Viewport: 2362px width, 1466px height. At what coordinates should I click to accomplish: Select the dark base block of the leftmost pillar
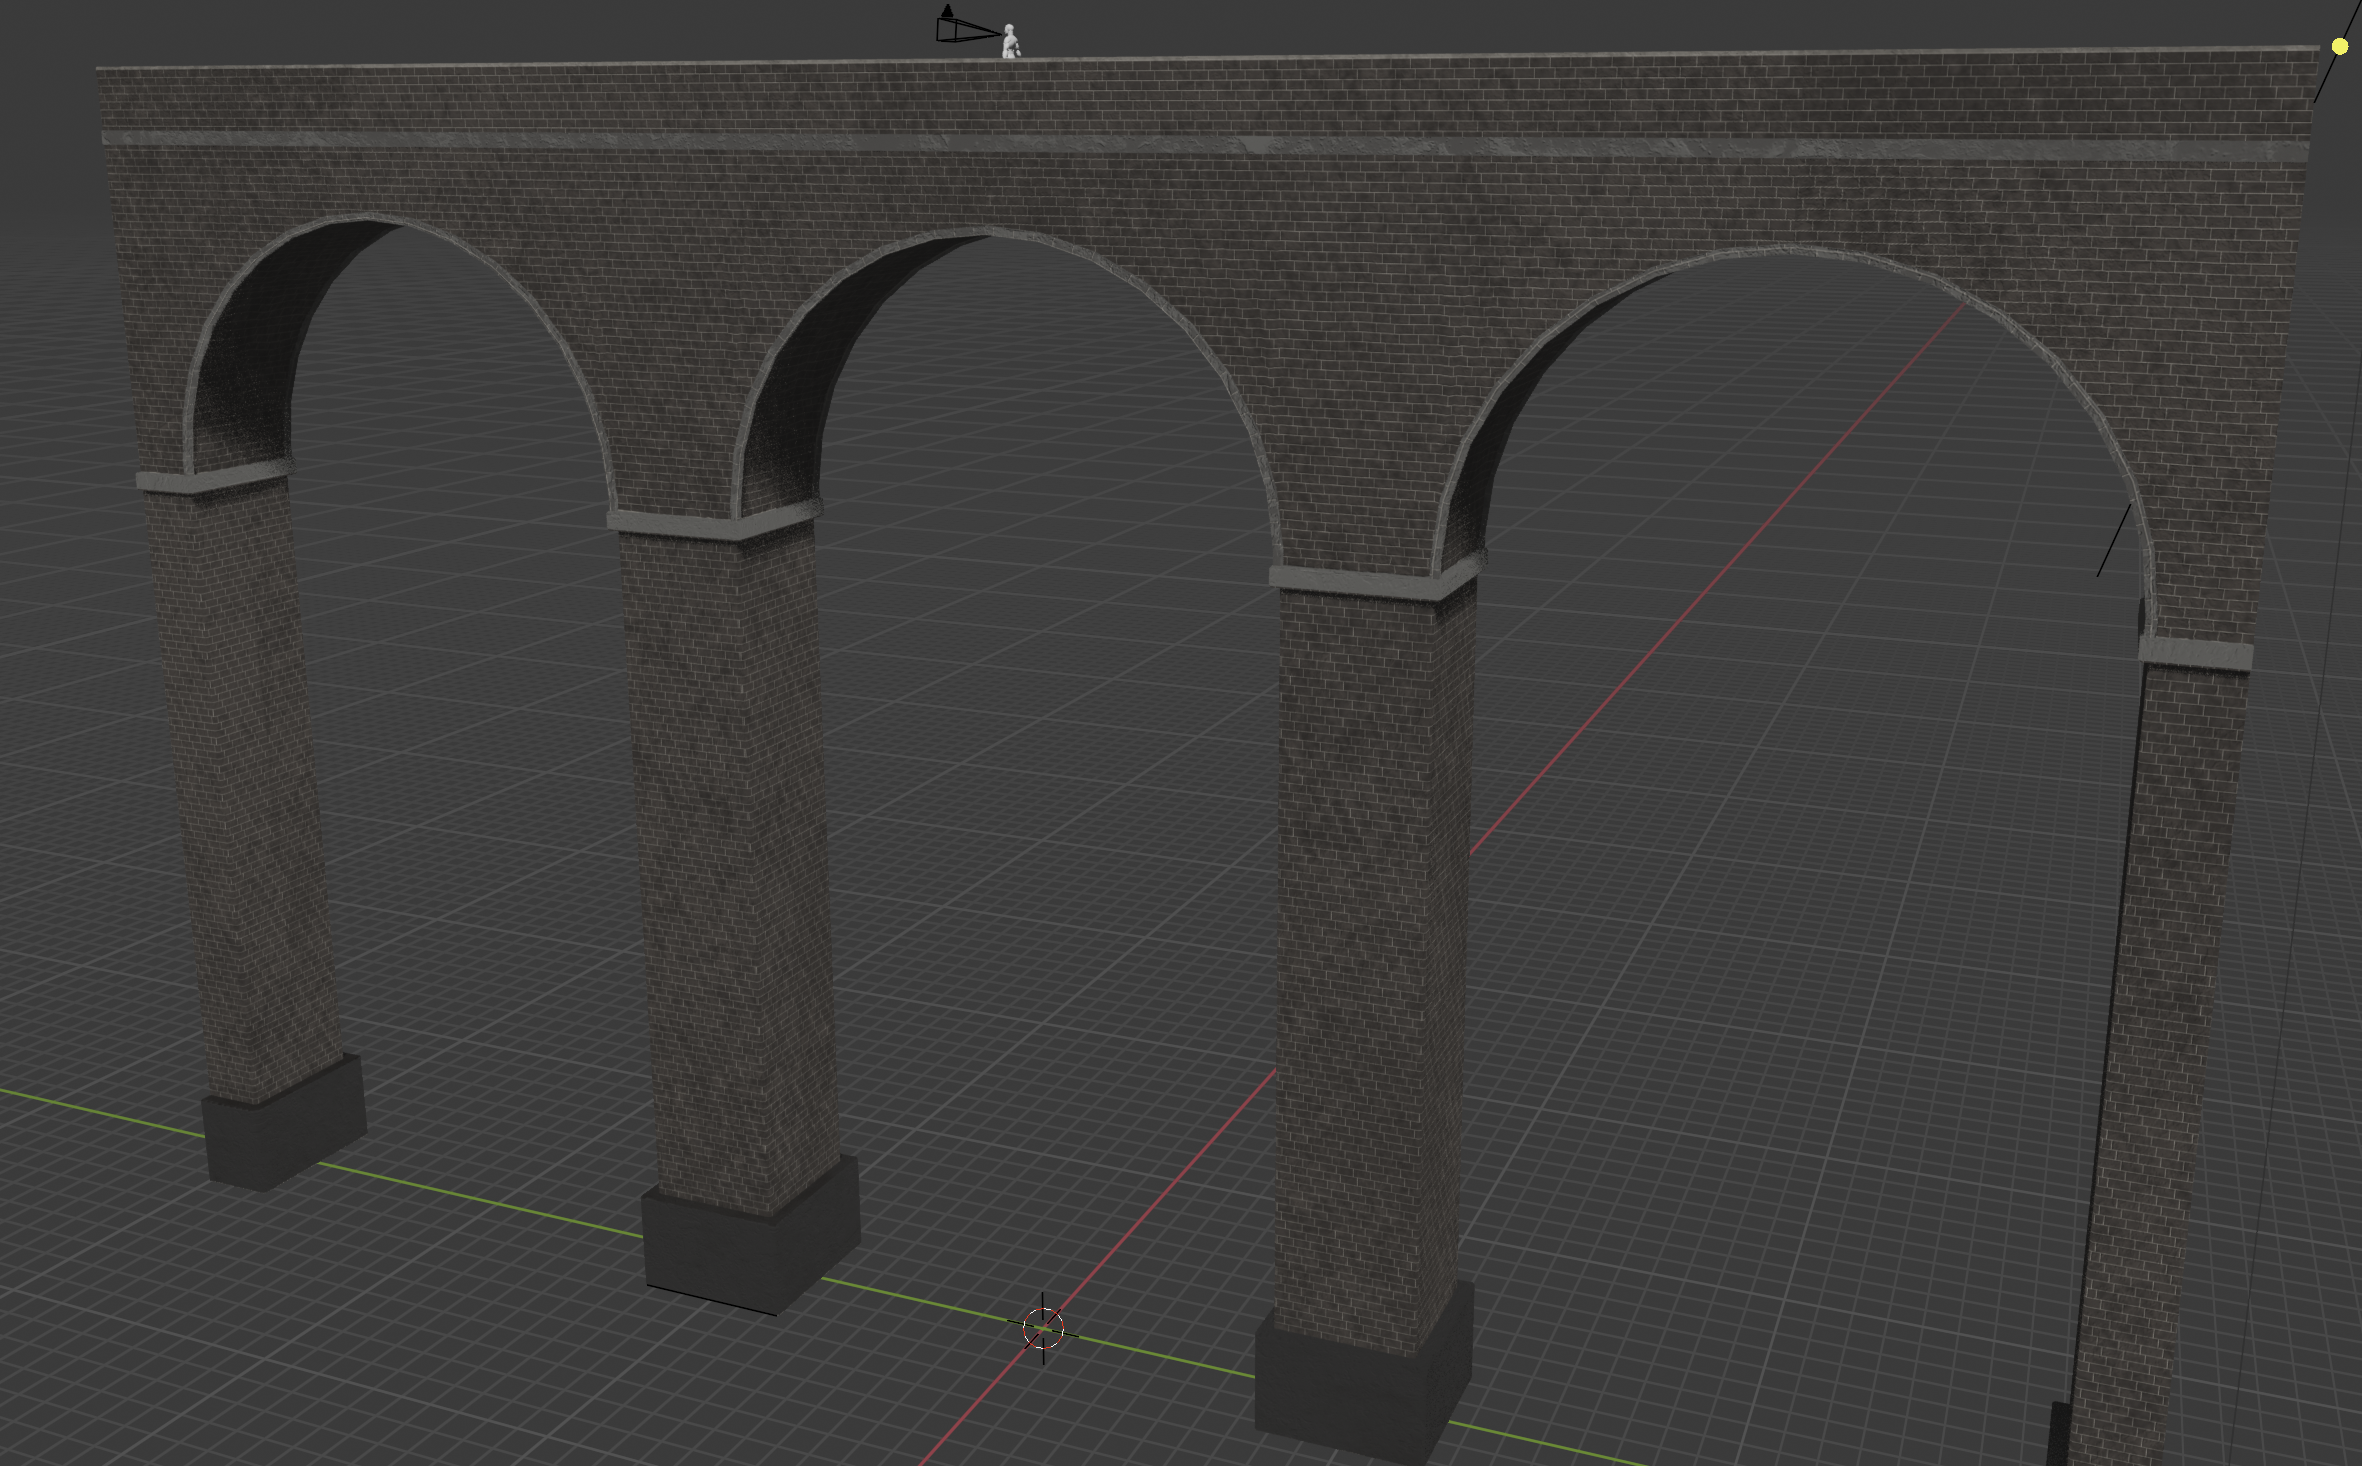[284, 1123]
